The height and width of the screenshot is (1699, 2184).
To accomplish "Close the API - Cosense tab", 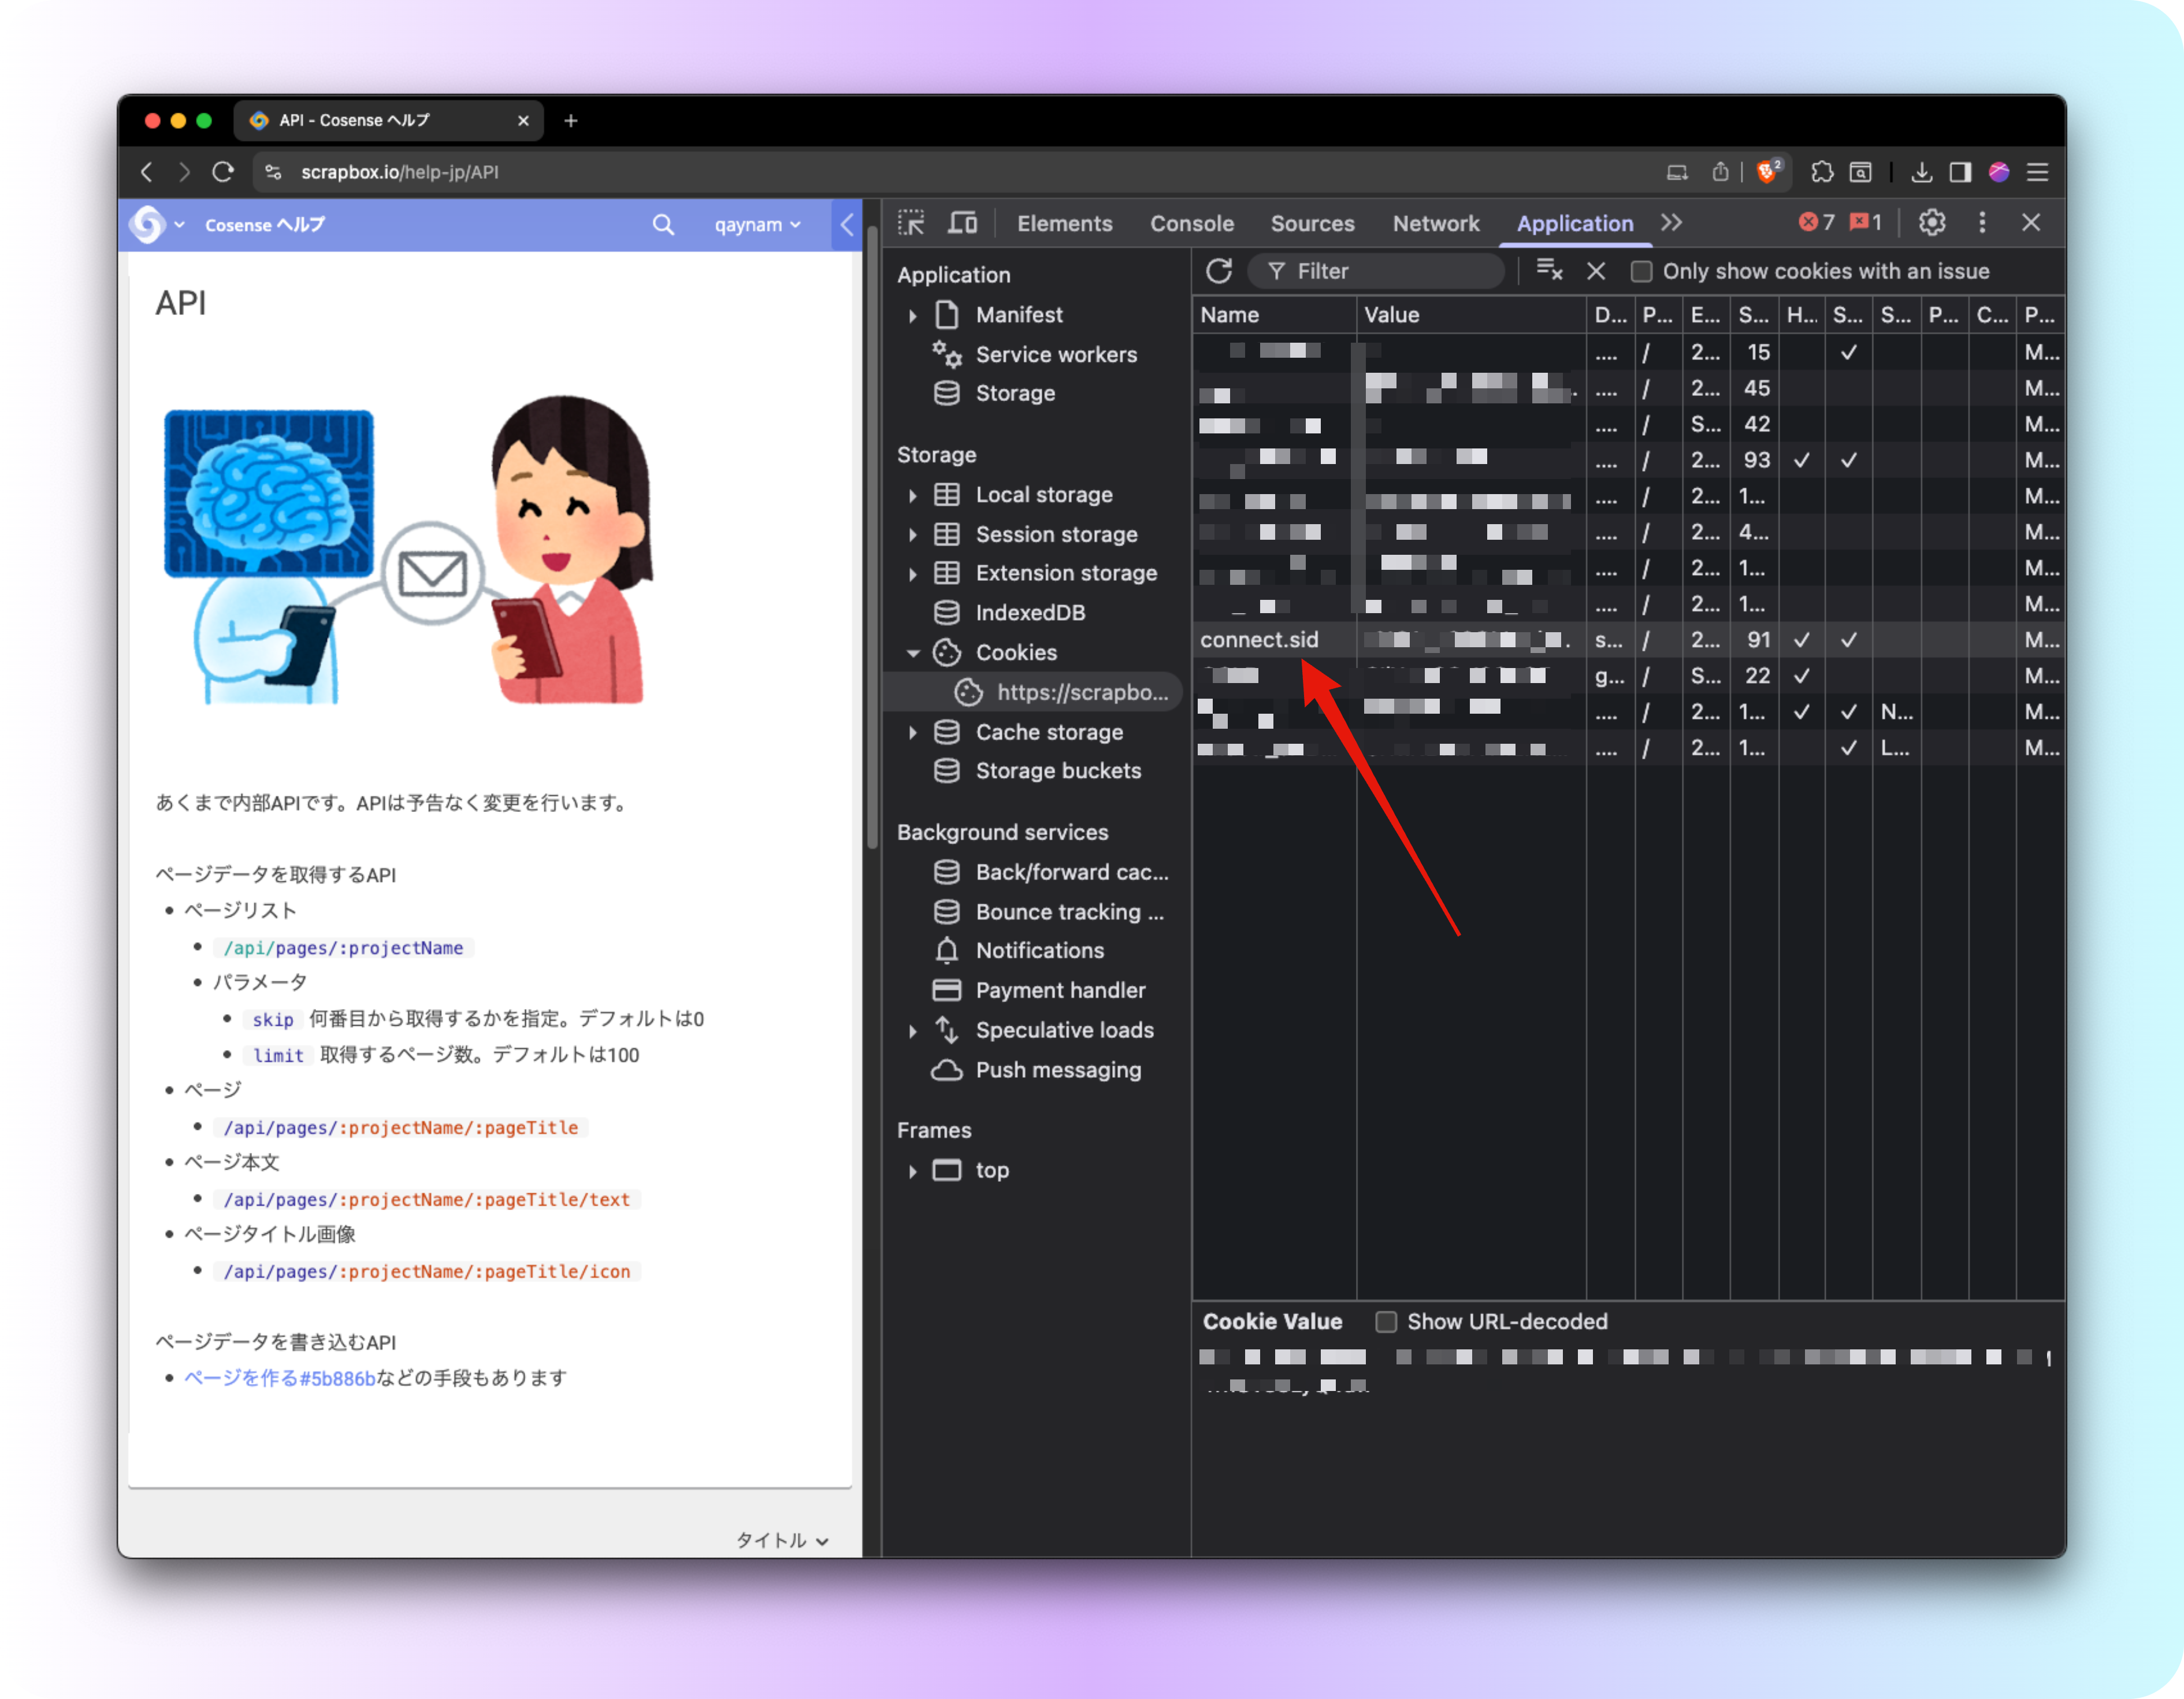I will point(523,120).
